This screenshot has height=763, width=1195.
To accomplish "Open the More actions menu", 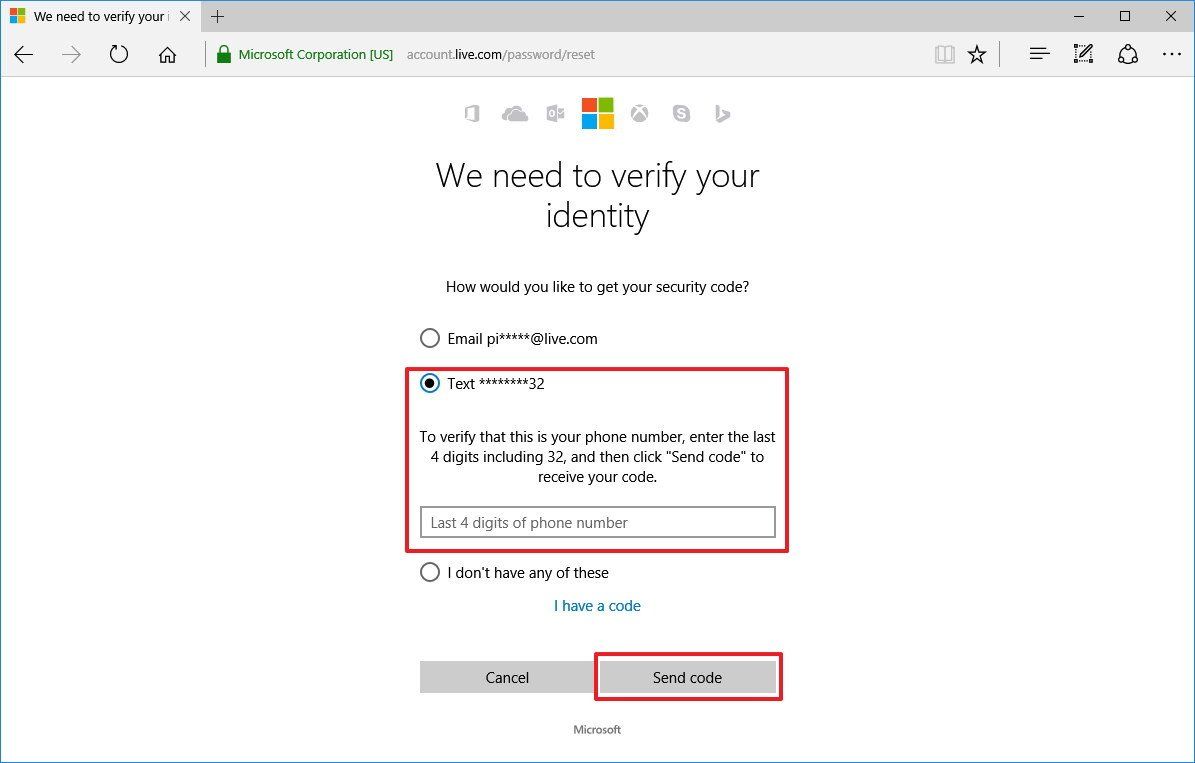I will pyautogui.click(x=1172, y=54).
